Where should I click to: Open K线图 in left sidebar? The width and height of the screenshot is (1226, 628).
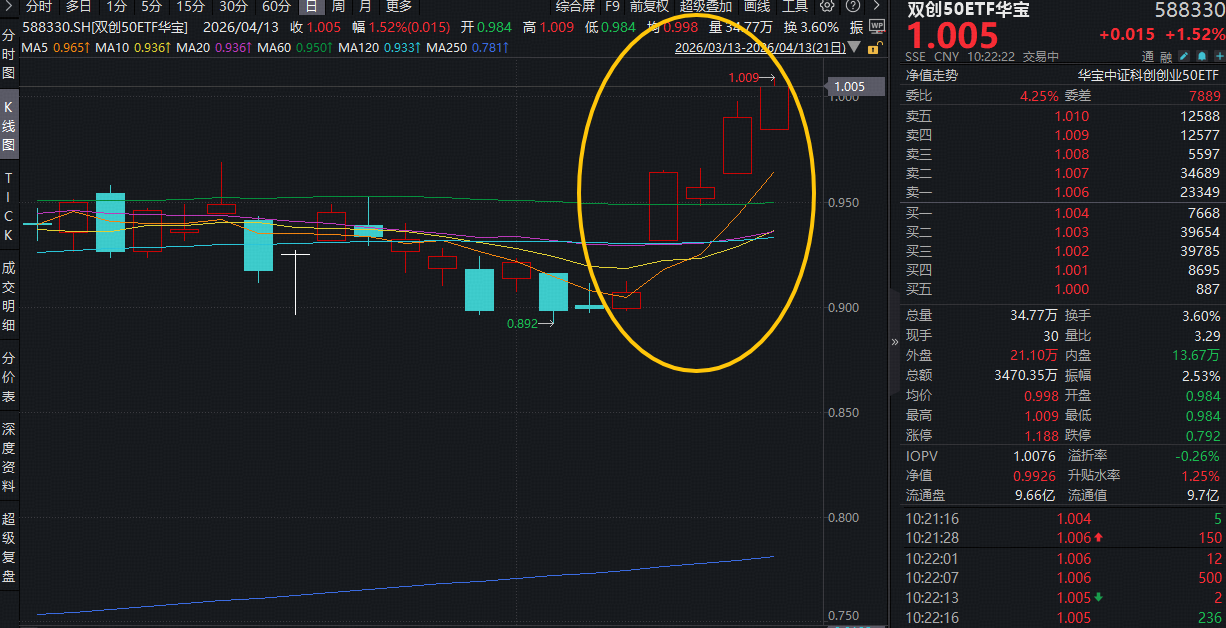click(x=8, y=125)
